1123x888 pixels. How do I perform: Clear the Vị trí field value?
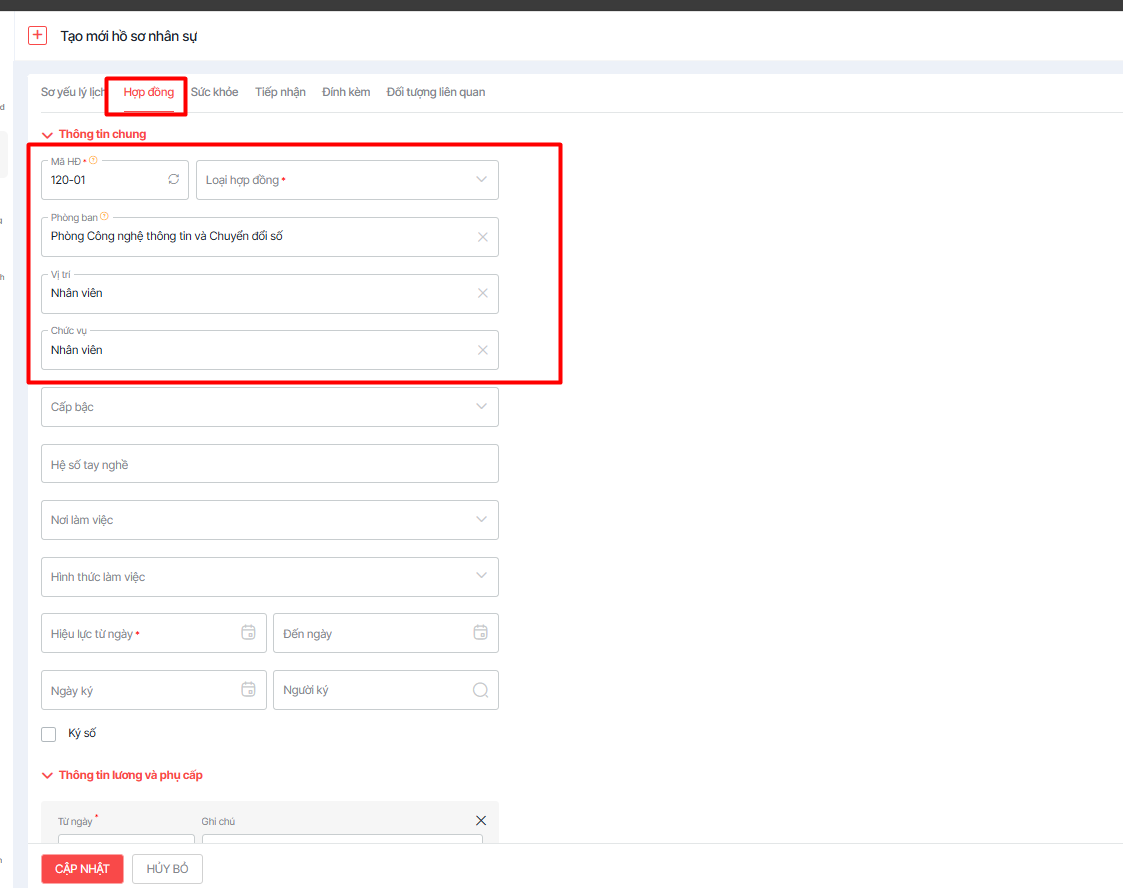483,294
